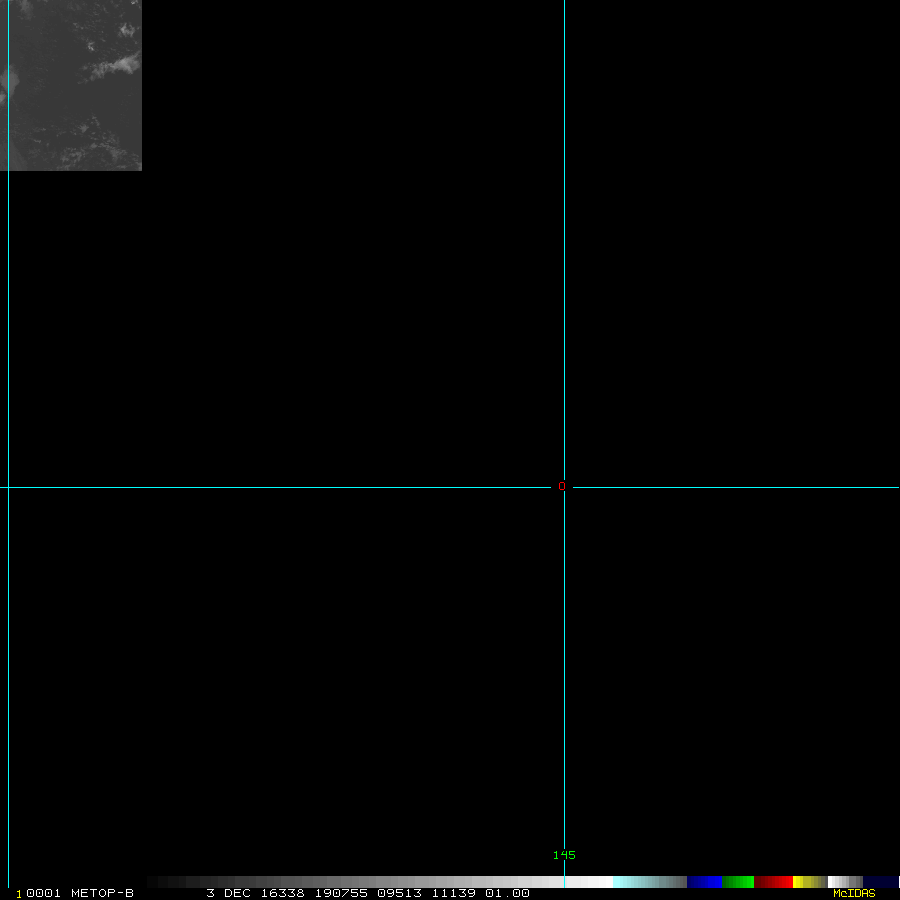The width and height of the screenshot is (900, 900).
Task: Click the yellow McIDAS logo text
Action: tap(854, 893)
